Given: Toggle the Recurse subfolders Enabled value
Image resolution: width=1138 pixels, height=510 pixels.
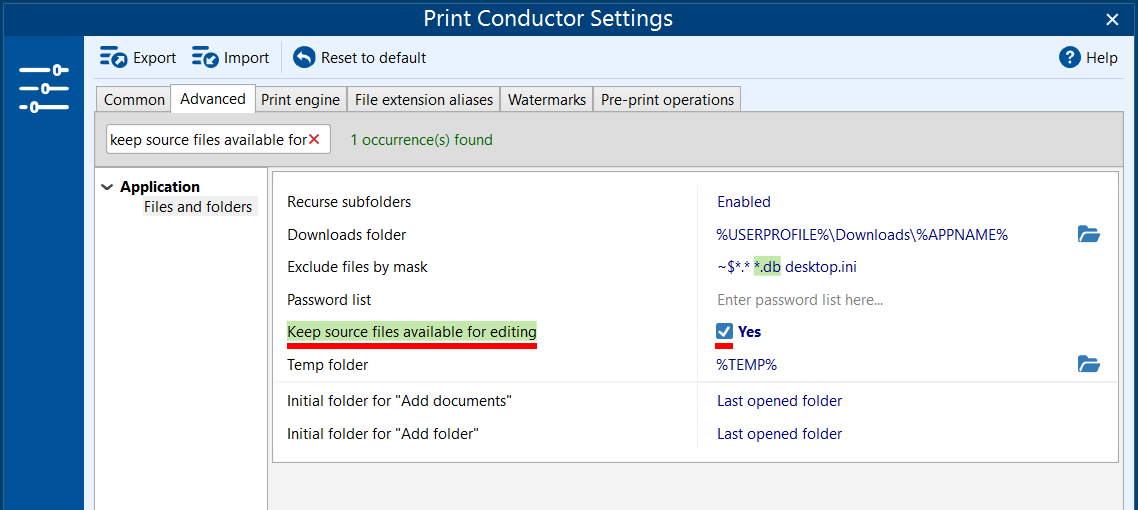Looking at the screenshot, I should point(743,202).
